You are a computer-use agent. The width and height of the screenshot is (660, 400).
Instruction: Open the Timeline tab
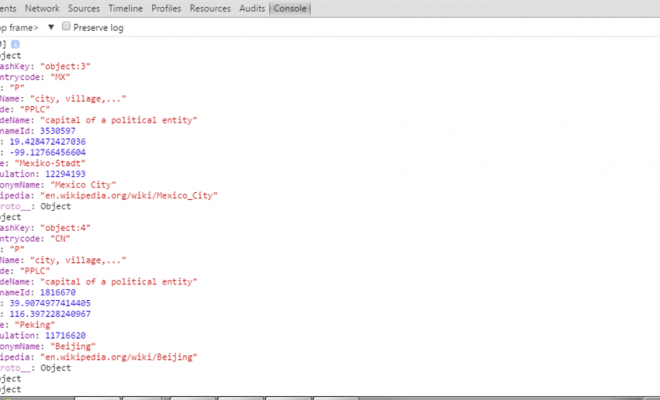(125, 8)
